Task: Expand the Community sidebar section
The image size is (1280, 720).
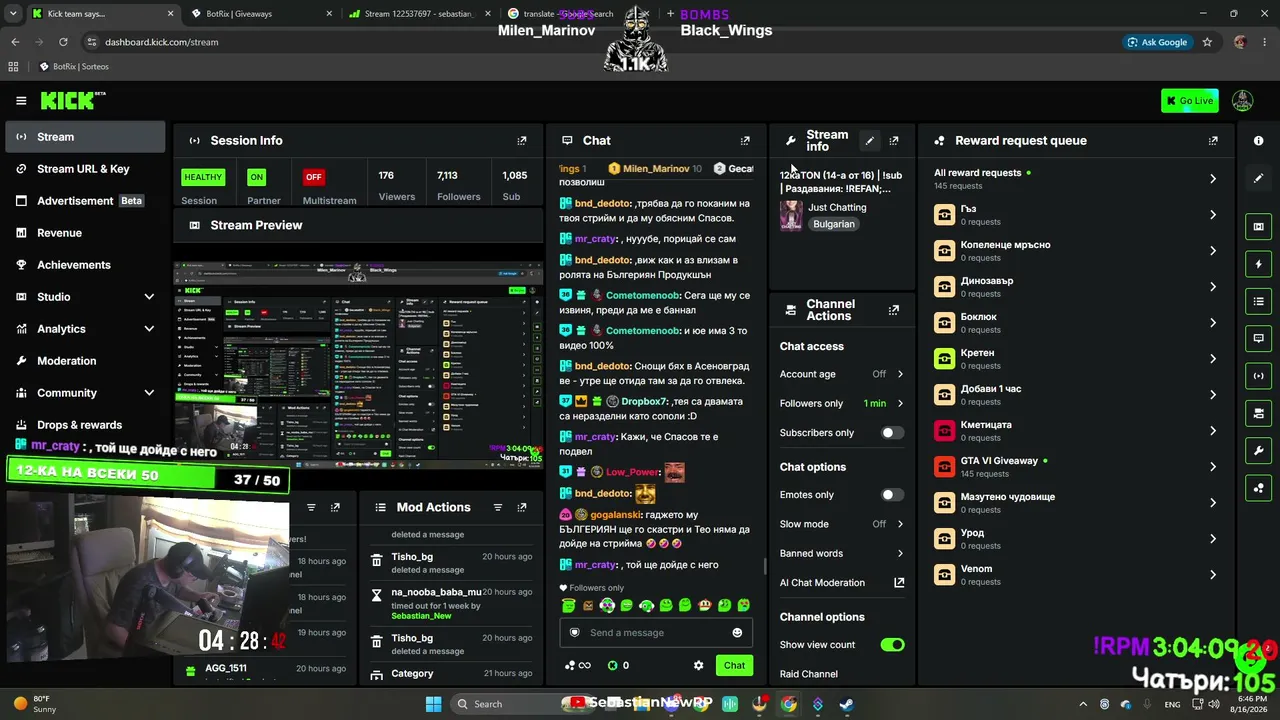Action: pyautogui.click(x=85, y=393)
